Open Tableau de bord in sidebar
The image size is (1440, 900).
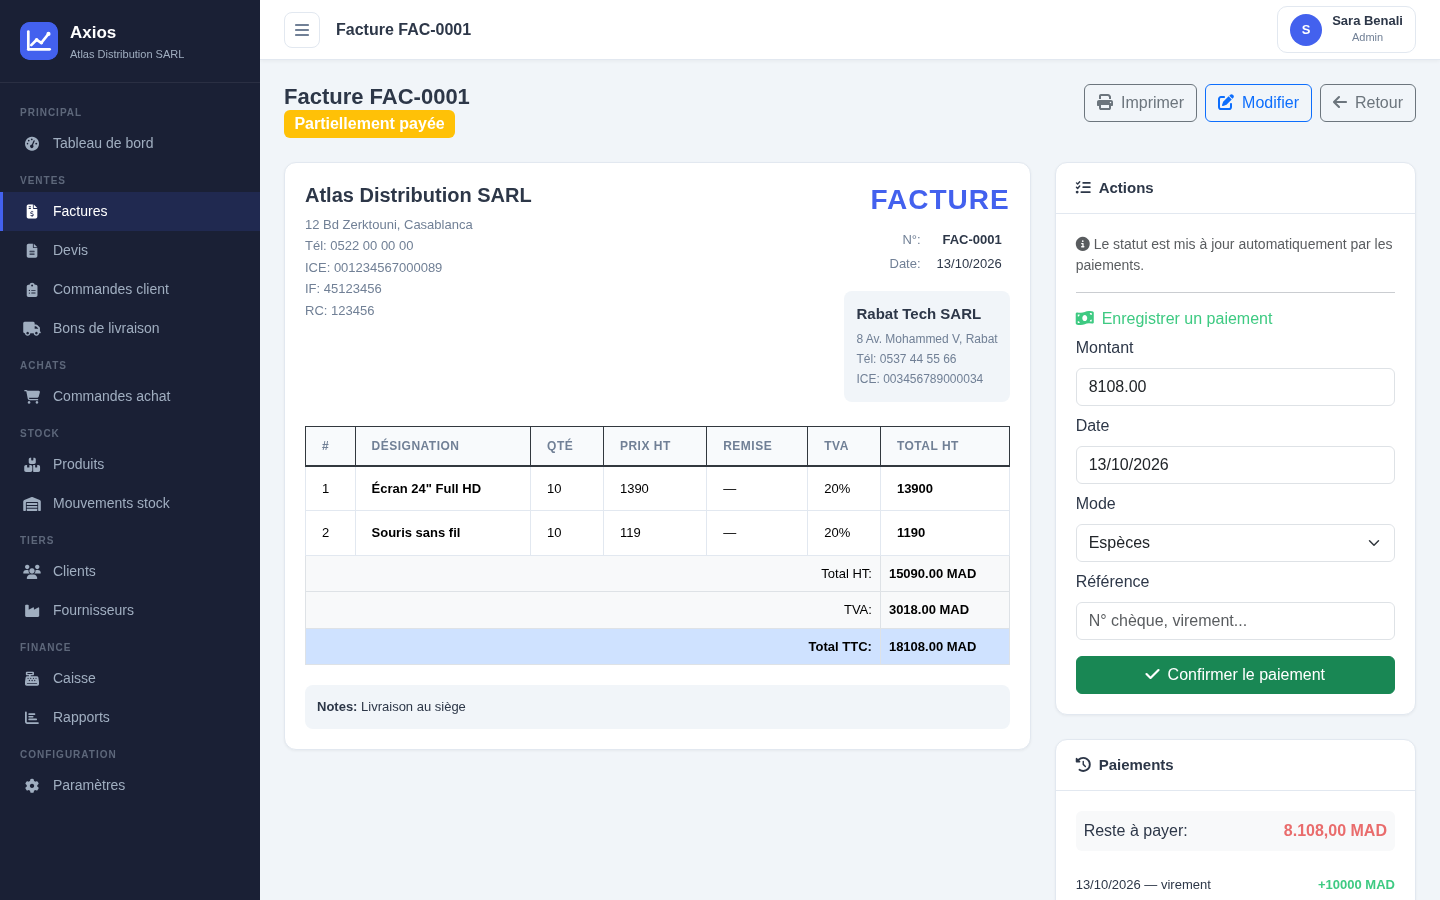pyautogui.click(x=130, y=143)
